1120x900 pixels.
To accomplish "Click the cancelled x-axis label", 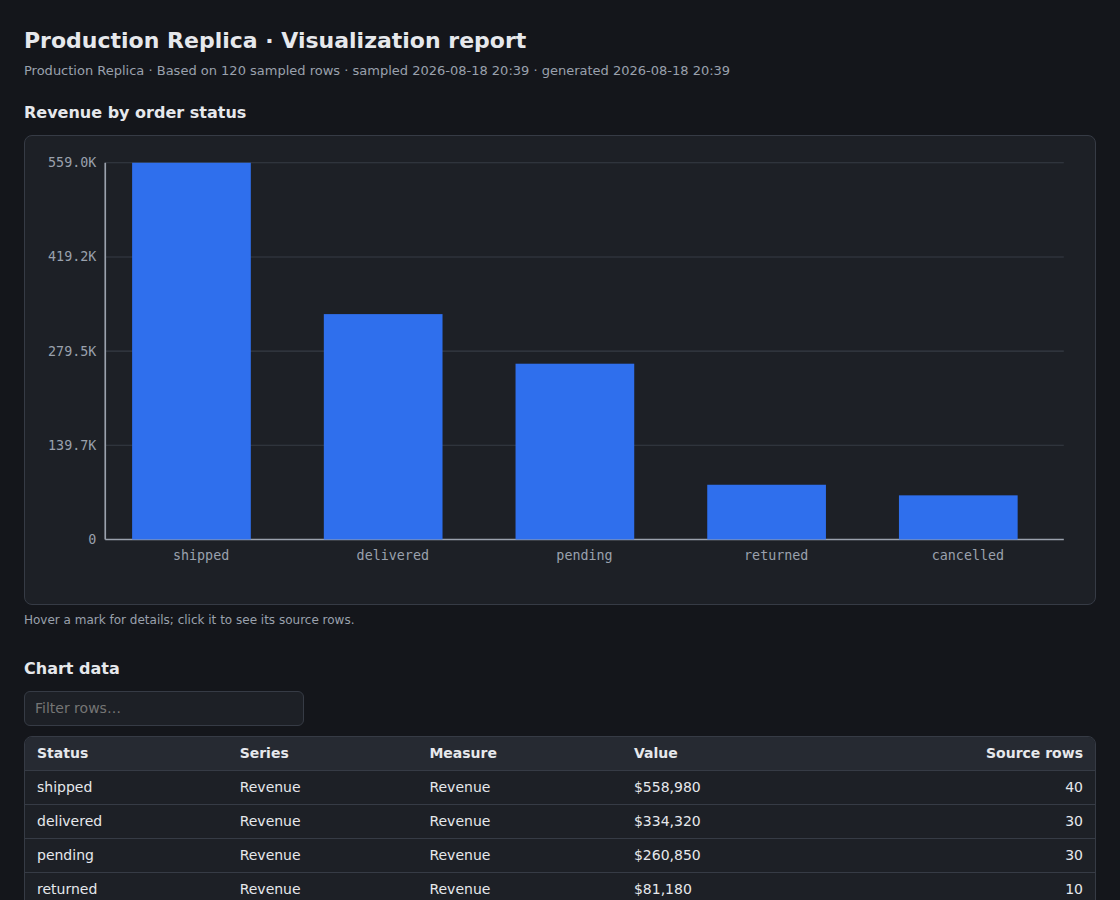I will coord(967,555).
